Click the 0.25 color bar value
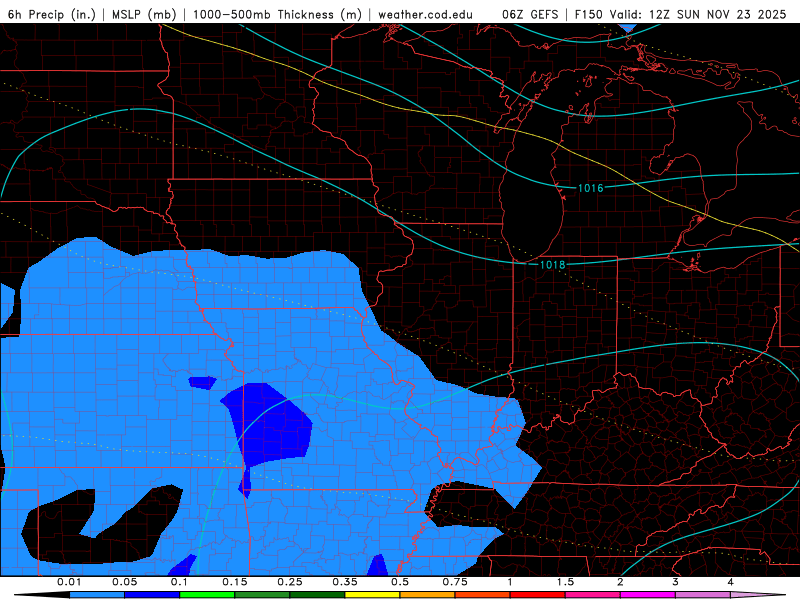Screen dimensions: 800x600 (x=290, y=582)
